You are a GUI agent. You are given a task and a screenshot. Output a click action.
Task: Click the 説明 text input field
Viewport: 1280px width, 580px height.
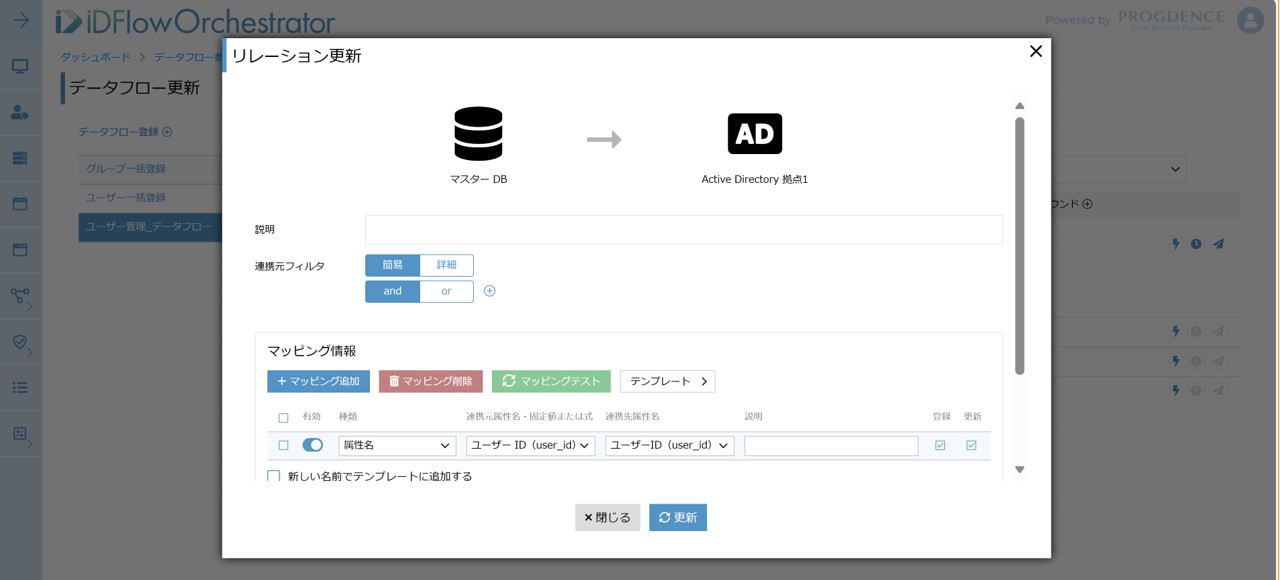pyautogui.click(x=683, y=229)
